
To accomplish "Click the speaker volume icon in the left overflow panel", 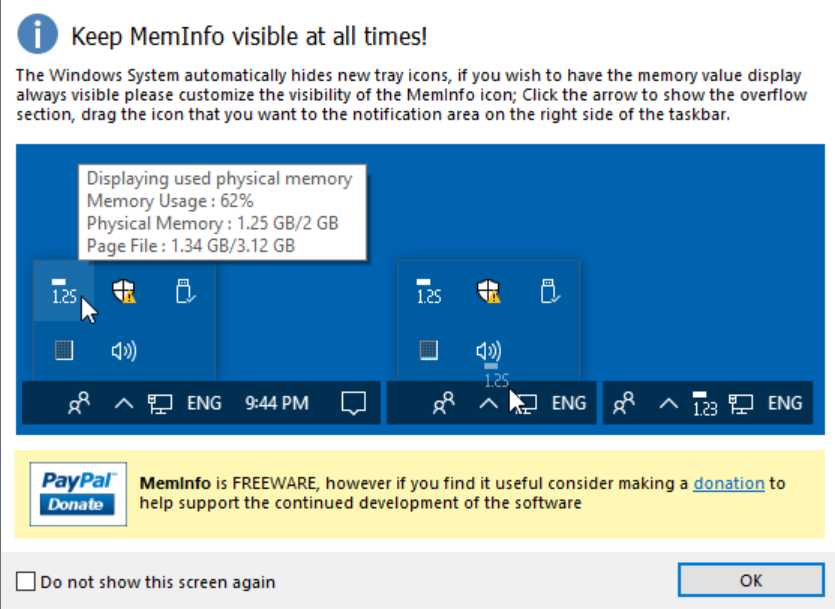I will (x=124, y=351).
